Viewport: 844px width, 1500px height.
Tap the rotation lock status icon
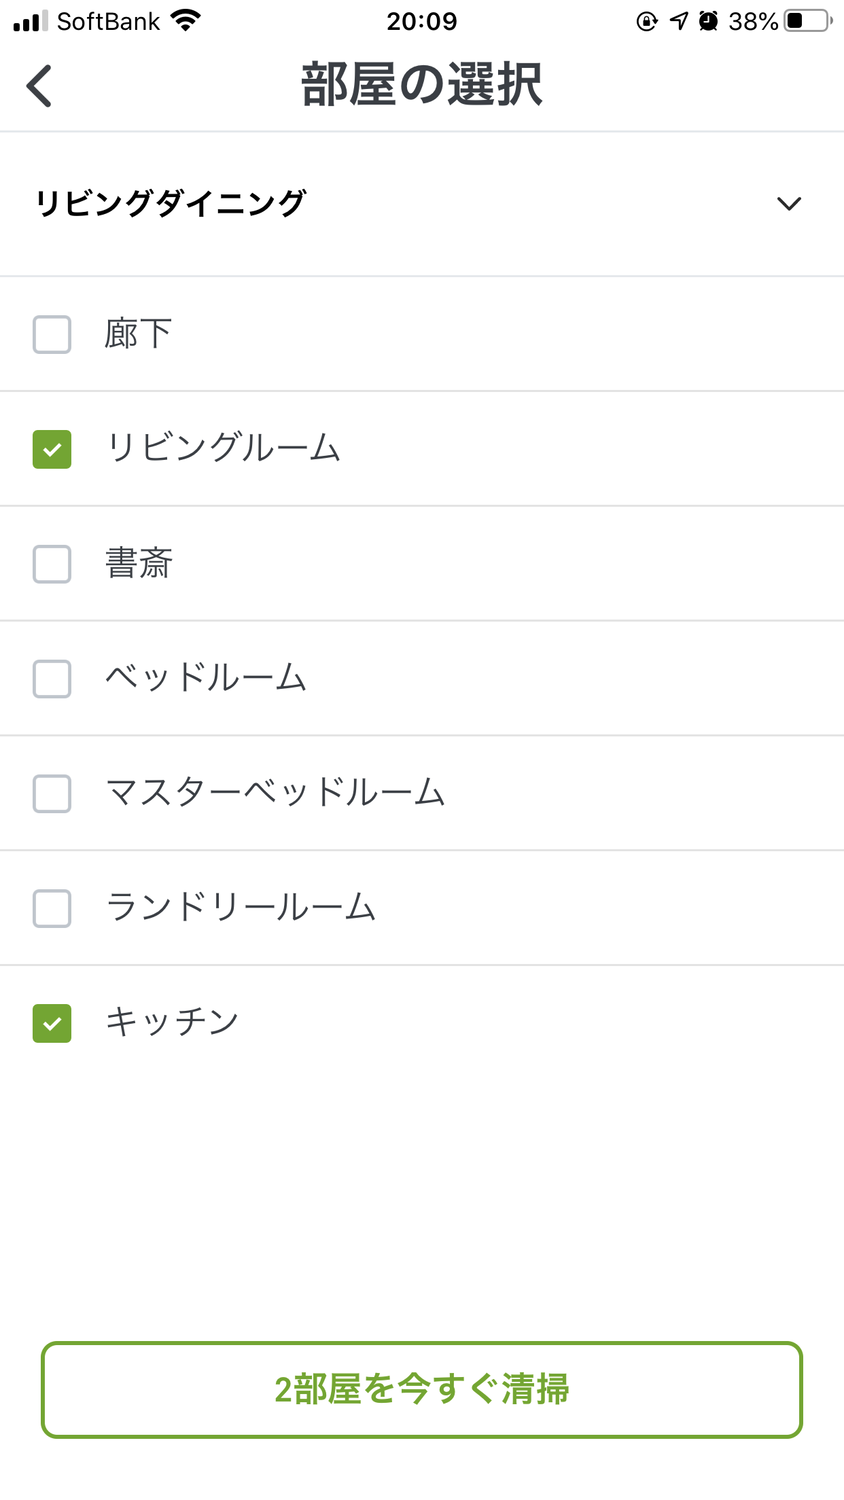coord(647,21)
